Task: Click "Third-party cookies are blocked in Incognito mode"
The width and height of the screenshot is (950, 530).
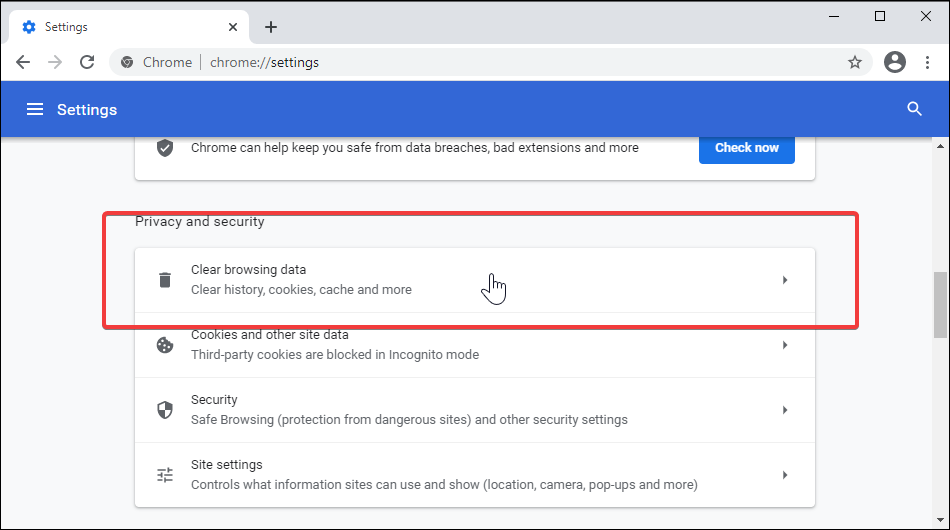Action: [335, 354]
